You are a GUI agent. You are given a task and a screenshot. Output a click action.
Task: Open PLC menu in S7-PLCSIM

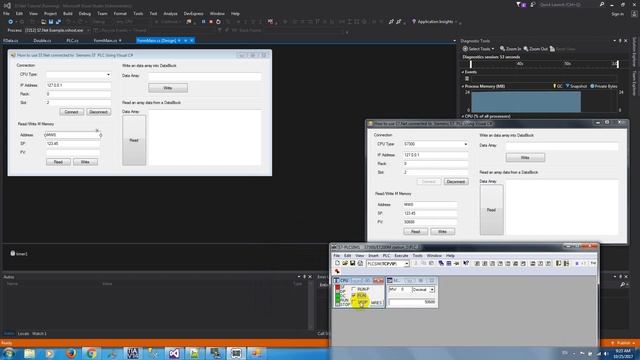[x=386, y=256]
